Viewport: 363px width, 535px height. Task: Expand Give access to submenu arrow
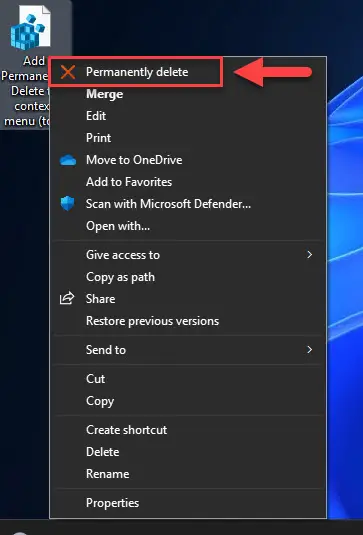pos(309,255)
